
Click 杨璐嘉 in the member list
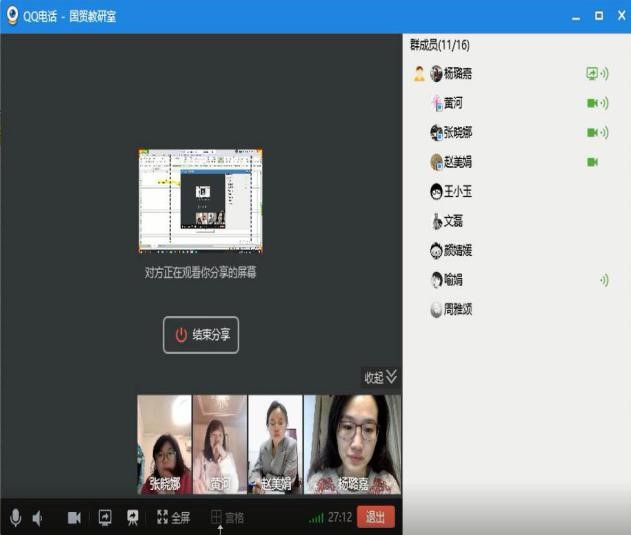point(458,74)
